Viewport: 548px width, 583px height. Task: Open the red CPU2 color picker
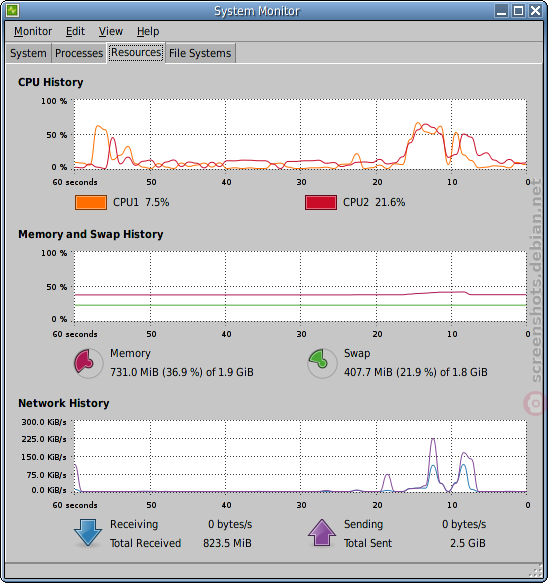pyautogui.click(x=321, y=203)
